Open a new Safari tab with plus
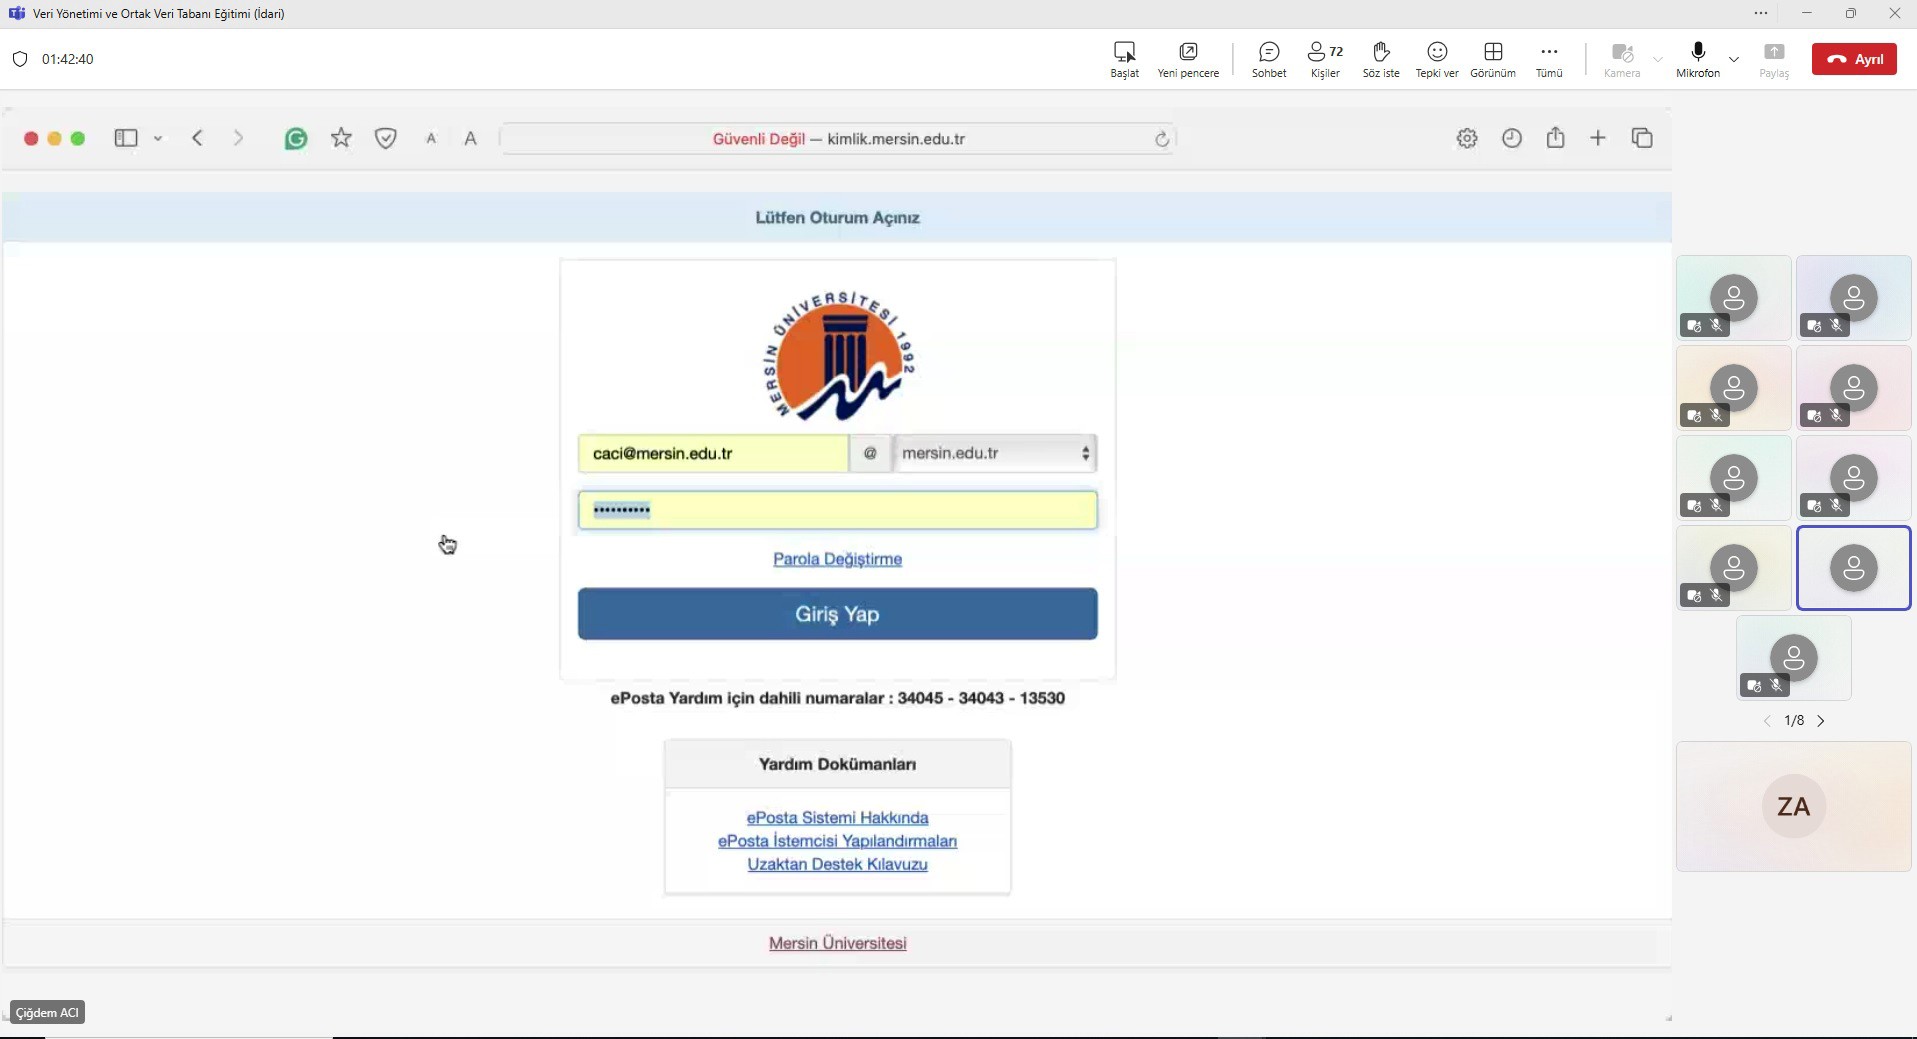The image size is (1917, 1039). [x=1598, y=138]
